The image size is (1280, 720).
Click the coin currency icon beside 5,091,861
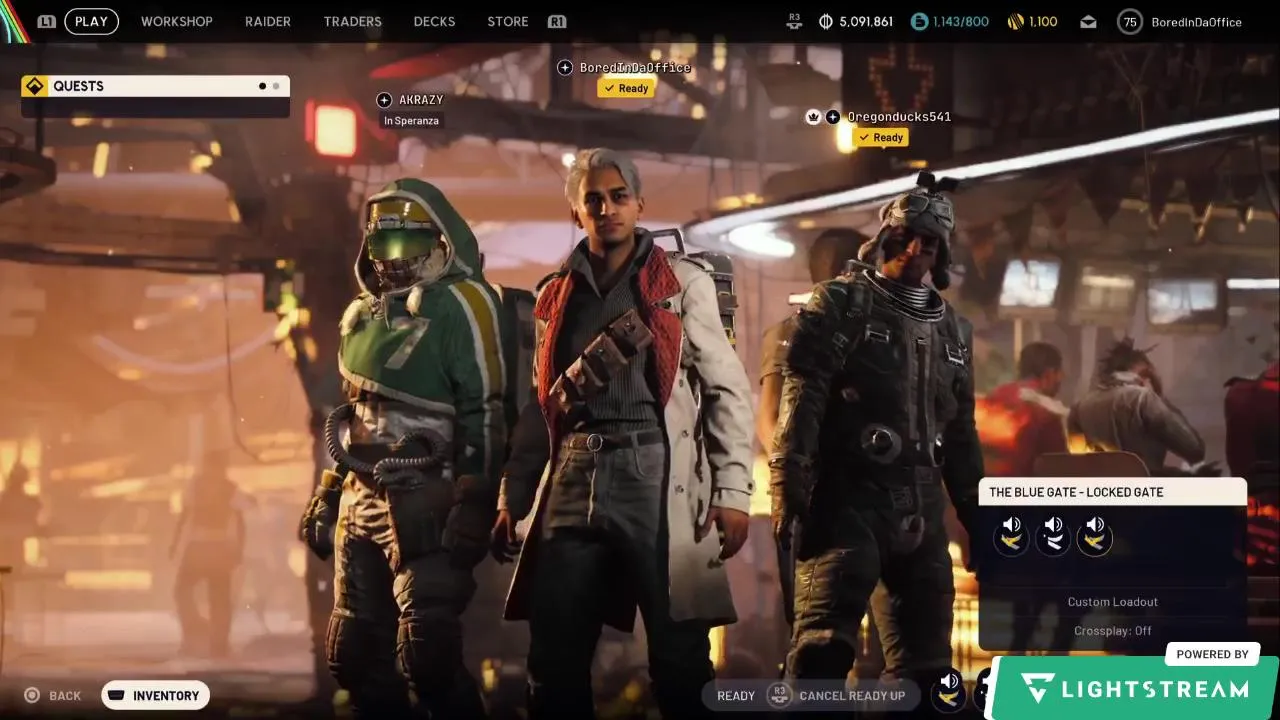pyautogui.click(x=826, y=21)
